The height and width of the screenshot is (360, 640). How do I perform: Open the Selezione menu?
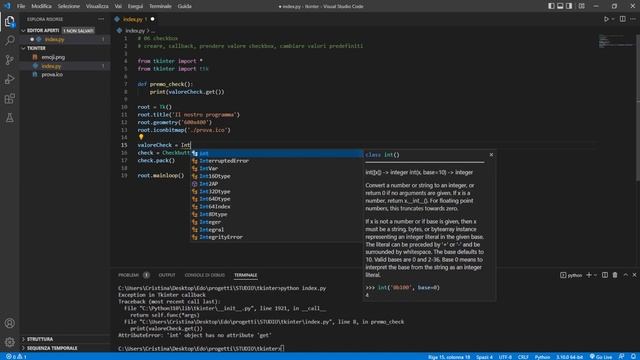[x=69, y=6]
